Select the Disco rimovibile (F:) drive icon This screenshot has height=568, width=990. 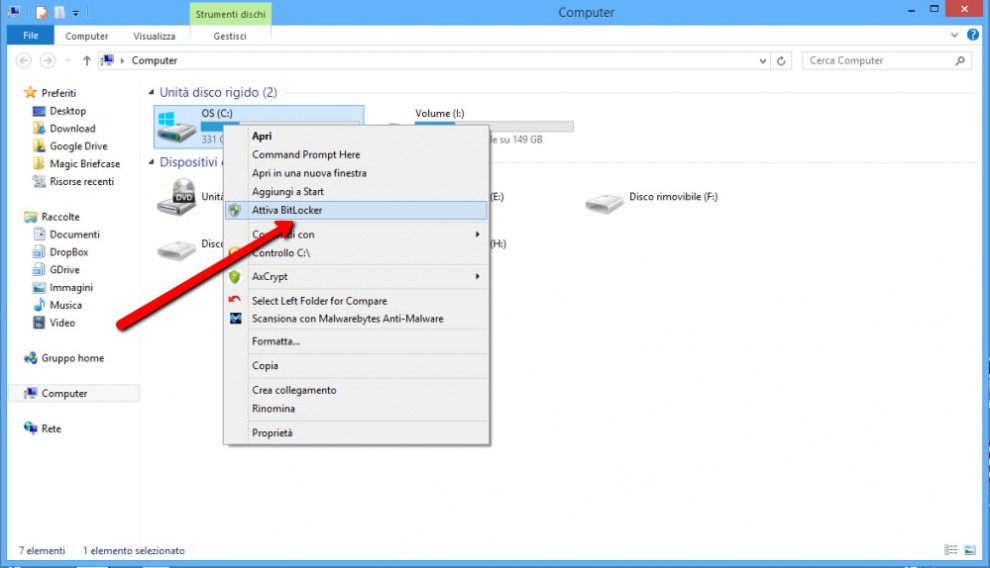click(604, 203)
